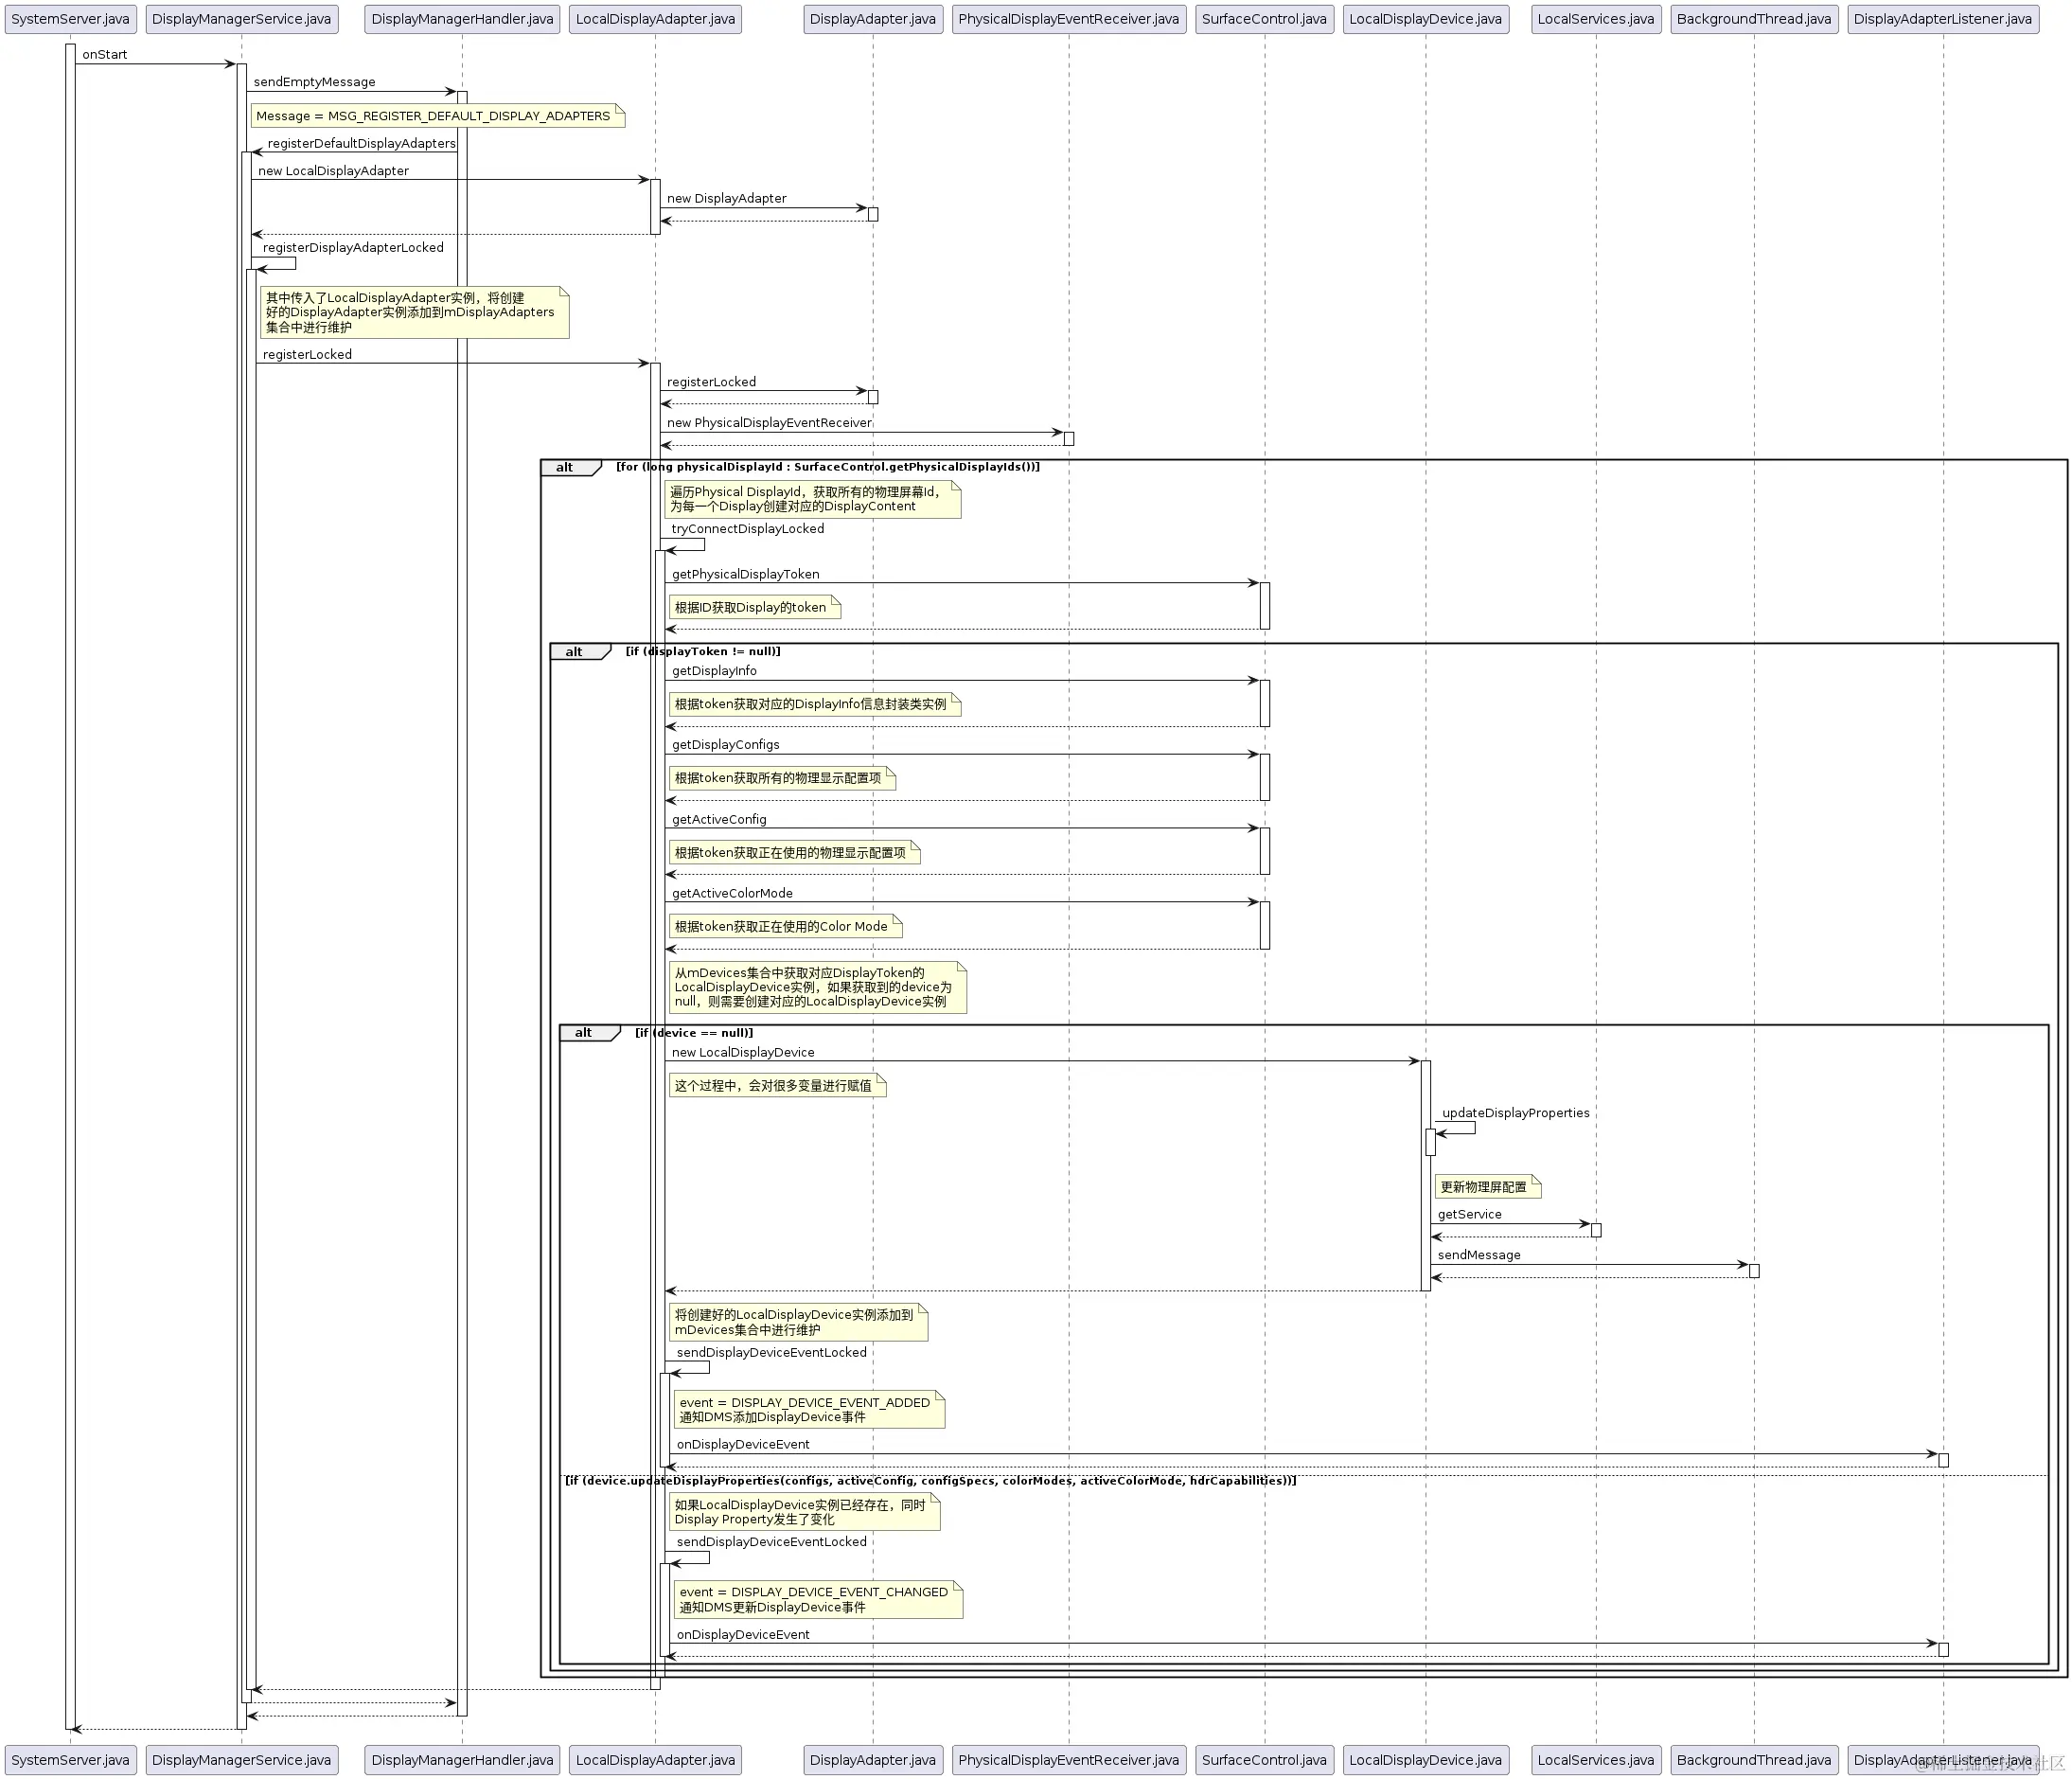Select the top DisplayAdapterListener.java participant box
Image resolution: width=2072 pixels, height=1779 pixels.
click(1943, 19)
